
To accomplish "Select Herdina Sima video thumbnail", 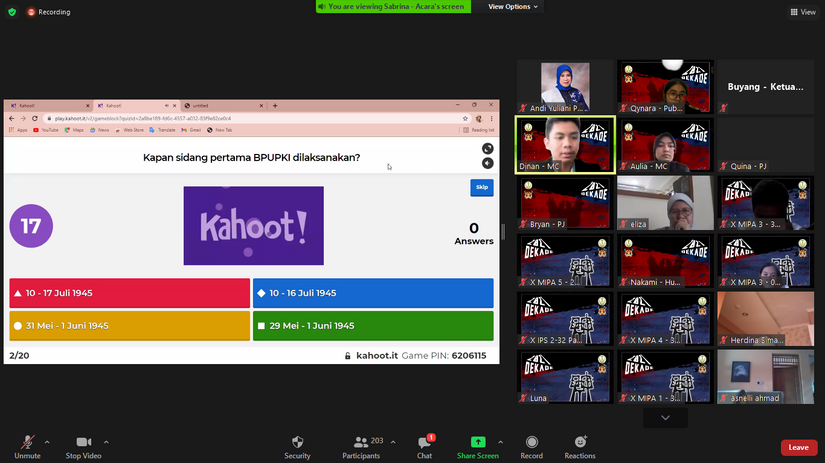I will (765, 319).
